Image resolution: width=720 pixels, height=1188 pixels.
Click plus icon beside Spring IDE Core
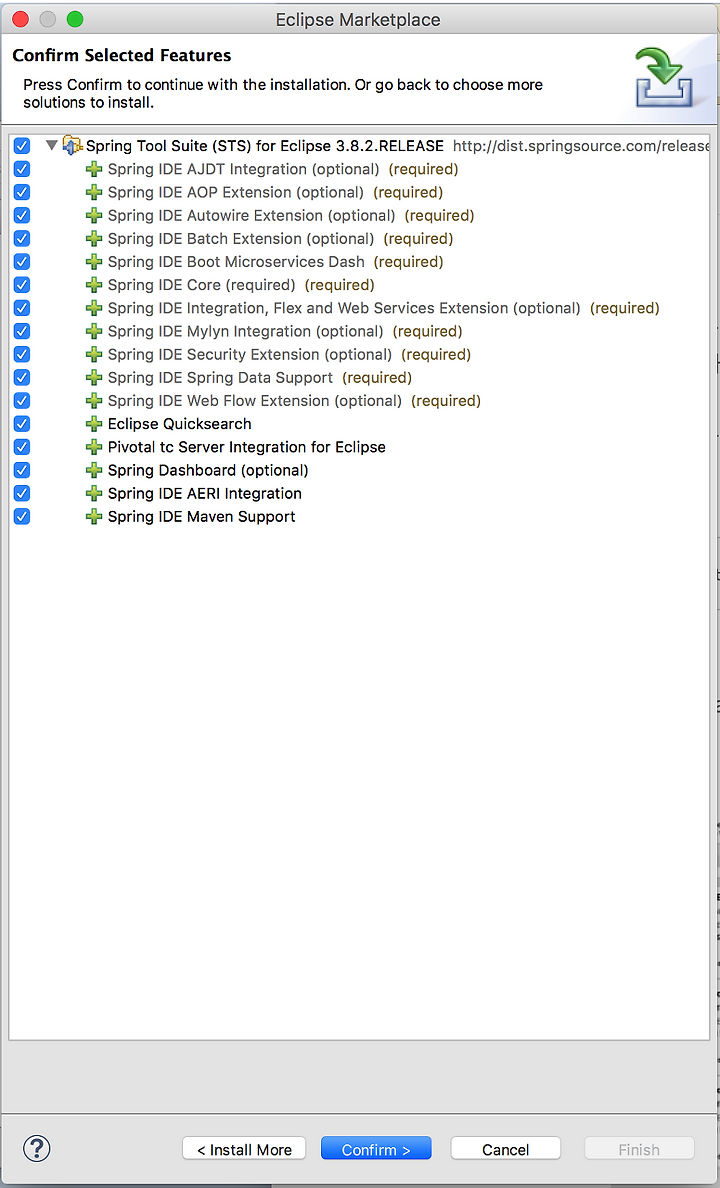click(x=94, y=285)
